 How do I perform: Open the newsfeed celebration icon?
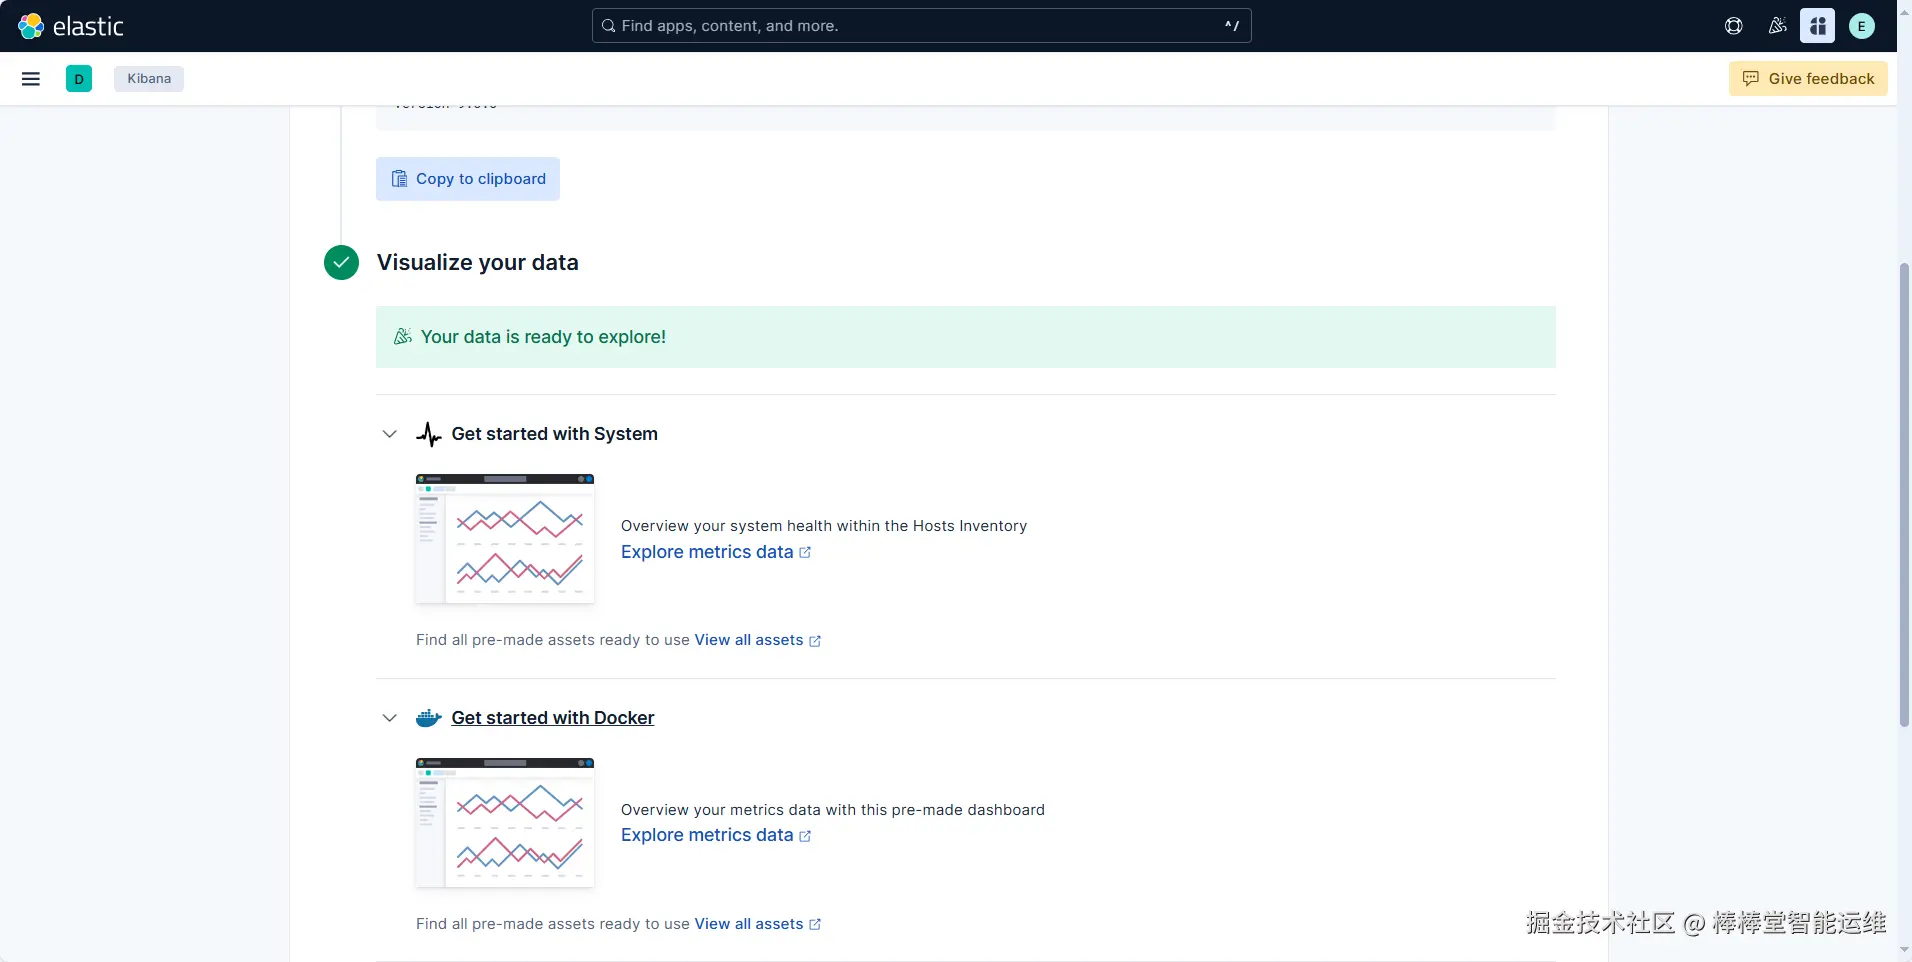point(1777,26)
